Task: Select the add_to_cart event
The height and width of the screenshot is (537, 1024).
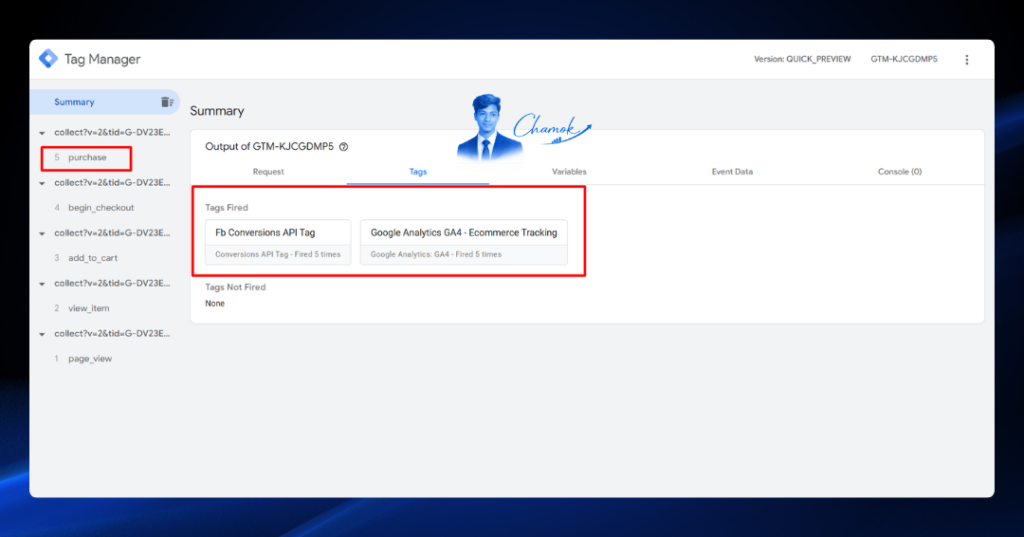Action: [x=93, y=258]
